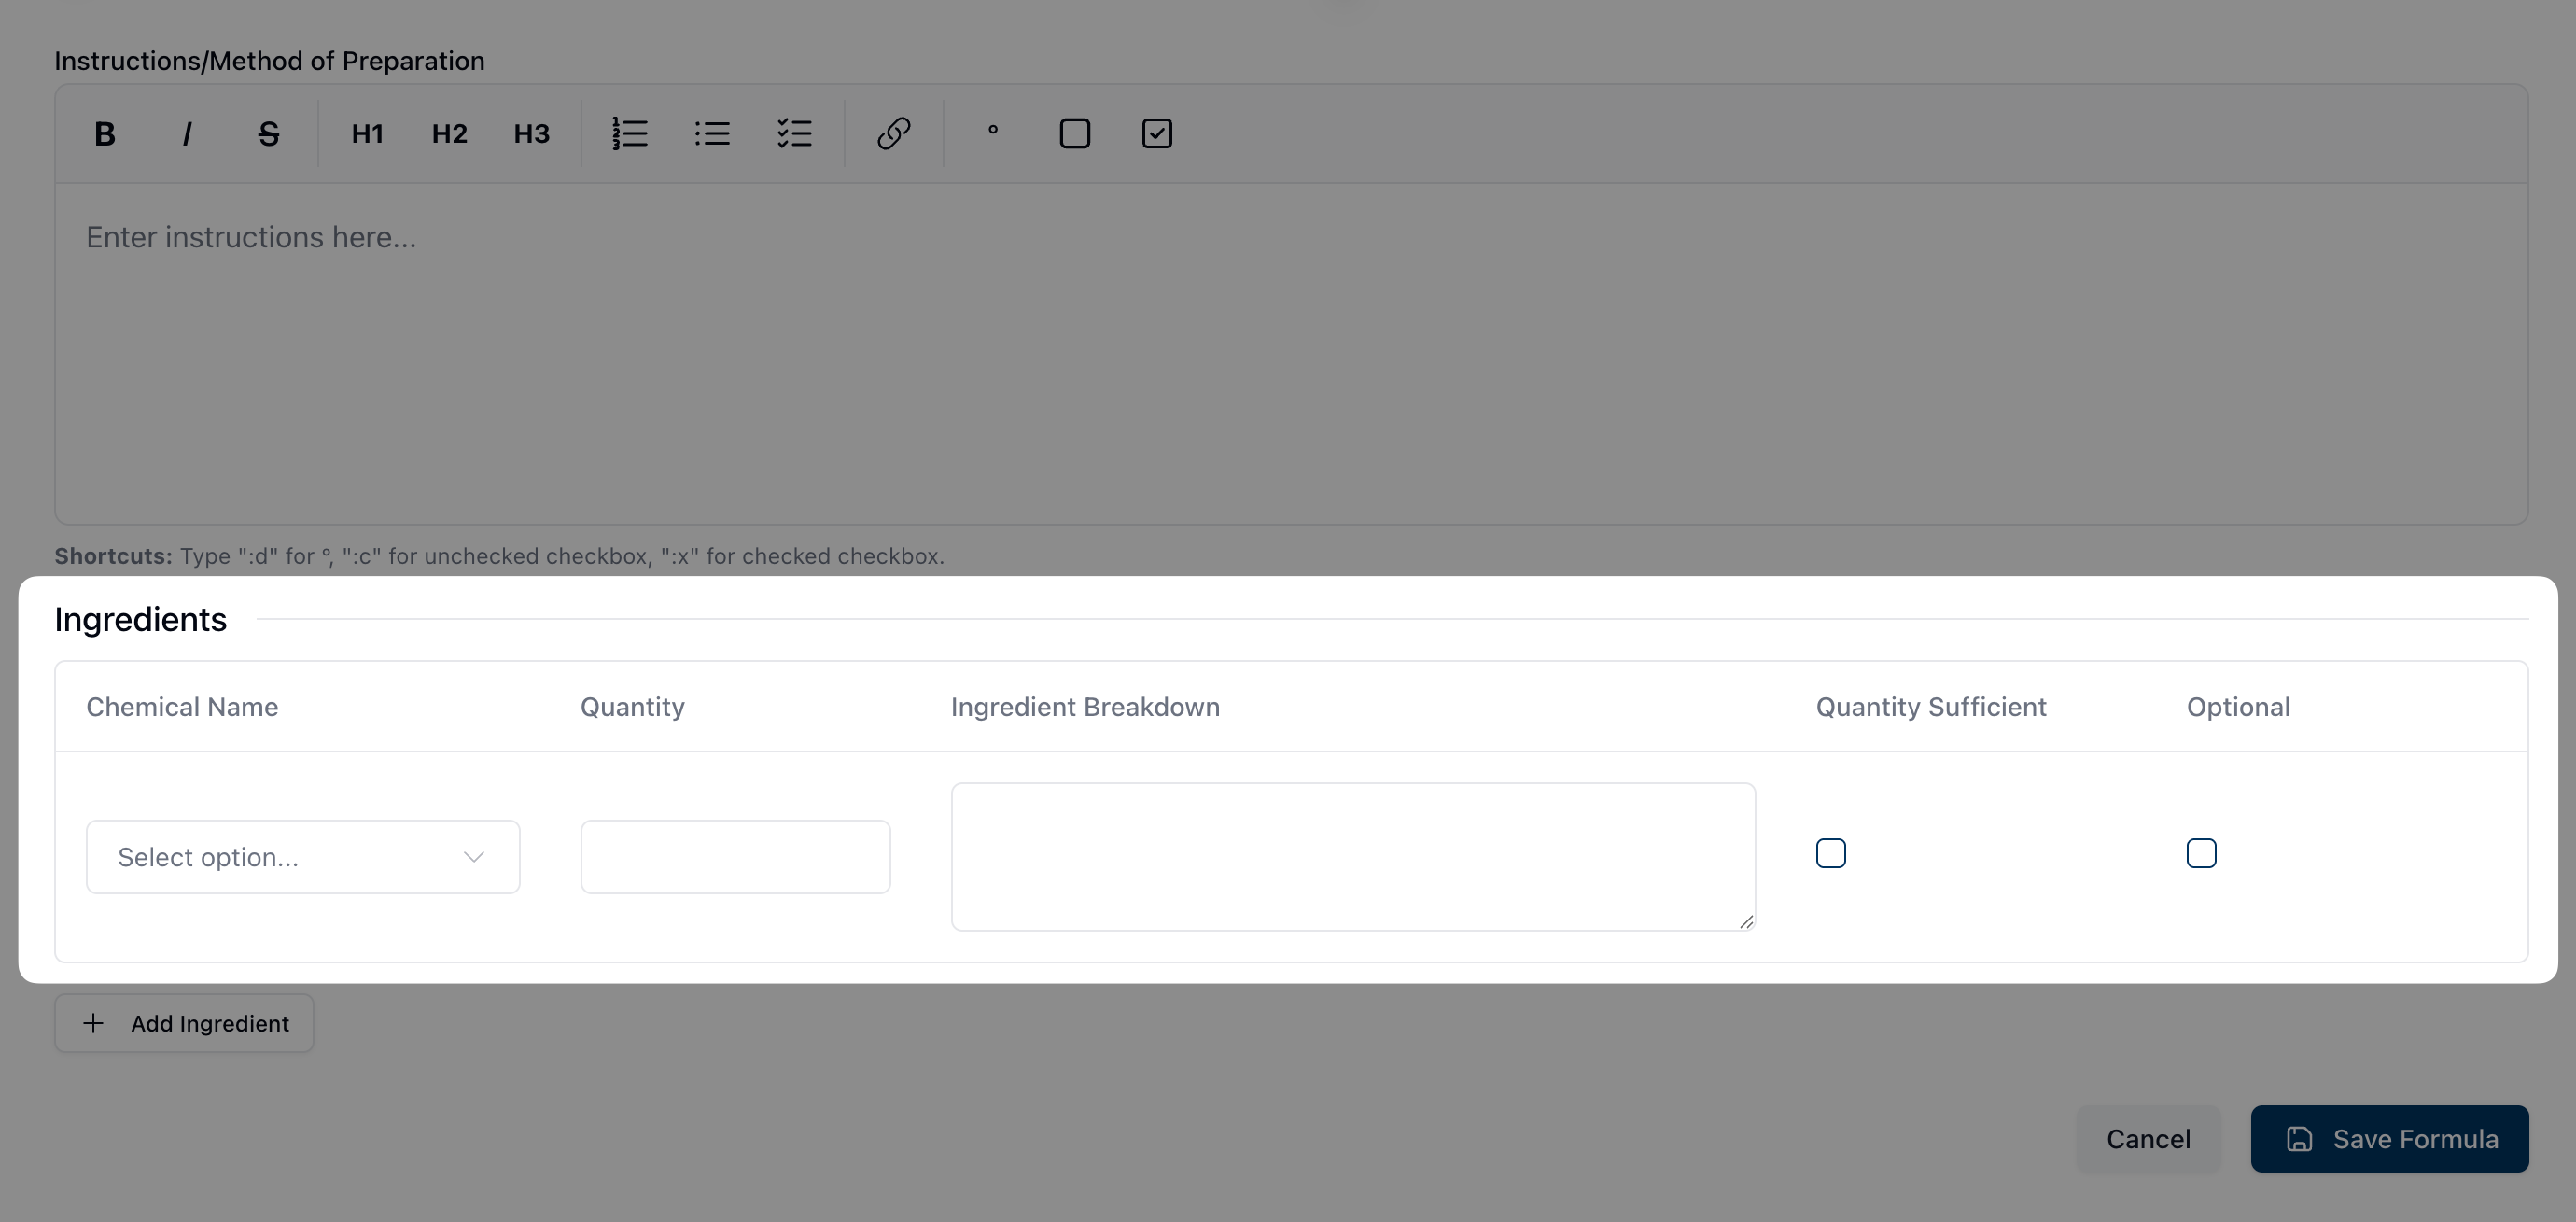Apply strikethrough formatting
Image resolution: width=2576 pixels, height=1222 pixels.
coord(268,134)
